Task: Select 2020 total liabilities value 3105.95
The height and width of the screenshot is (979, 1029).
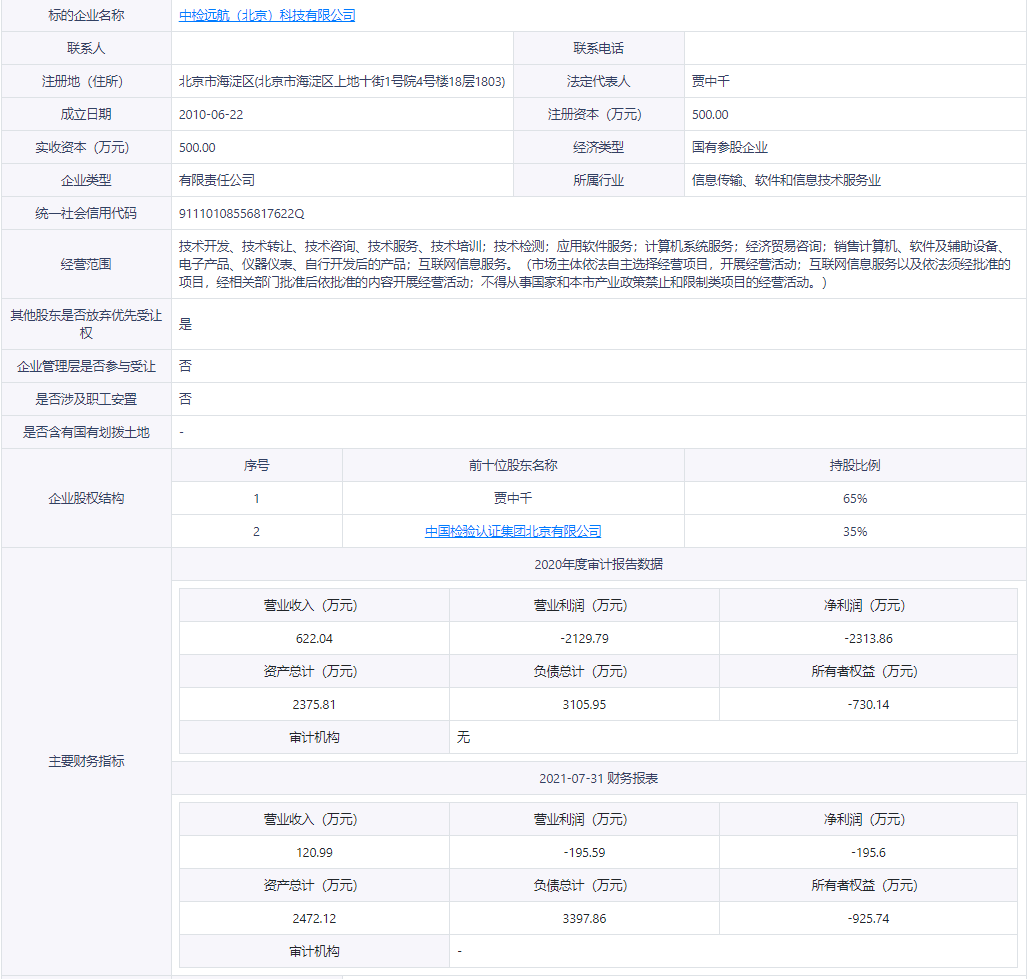Action: (x=584, y=704)
